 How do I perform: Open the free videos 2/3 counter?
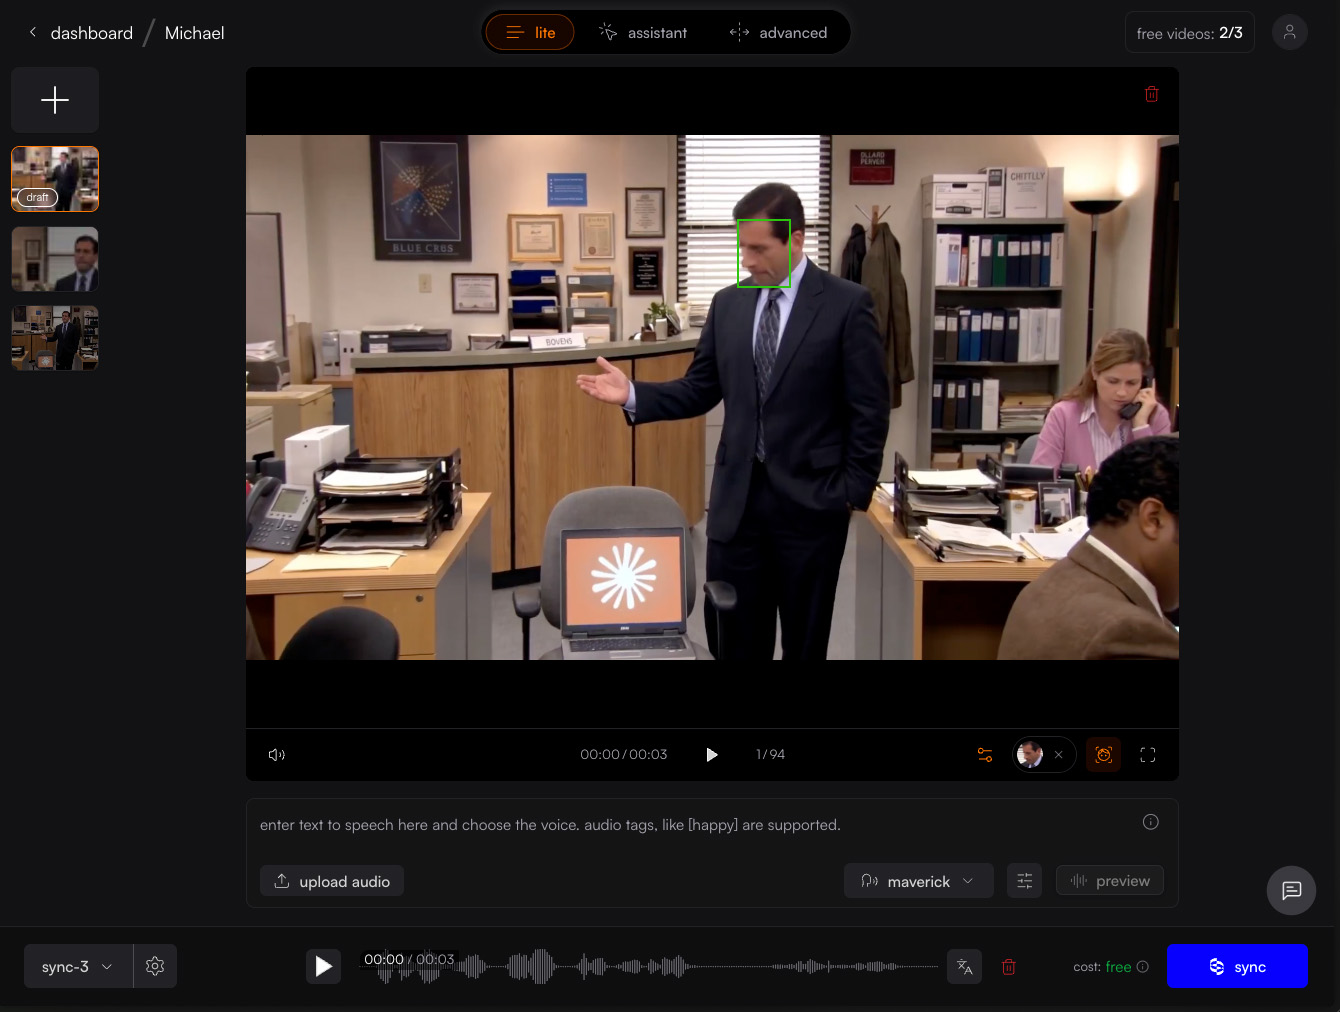pos(1190,33)
